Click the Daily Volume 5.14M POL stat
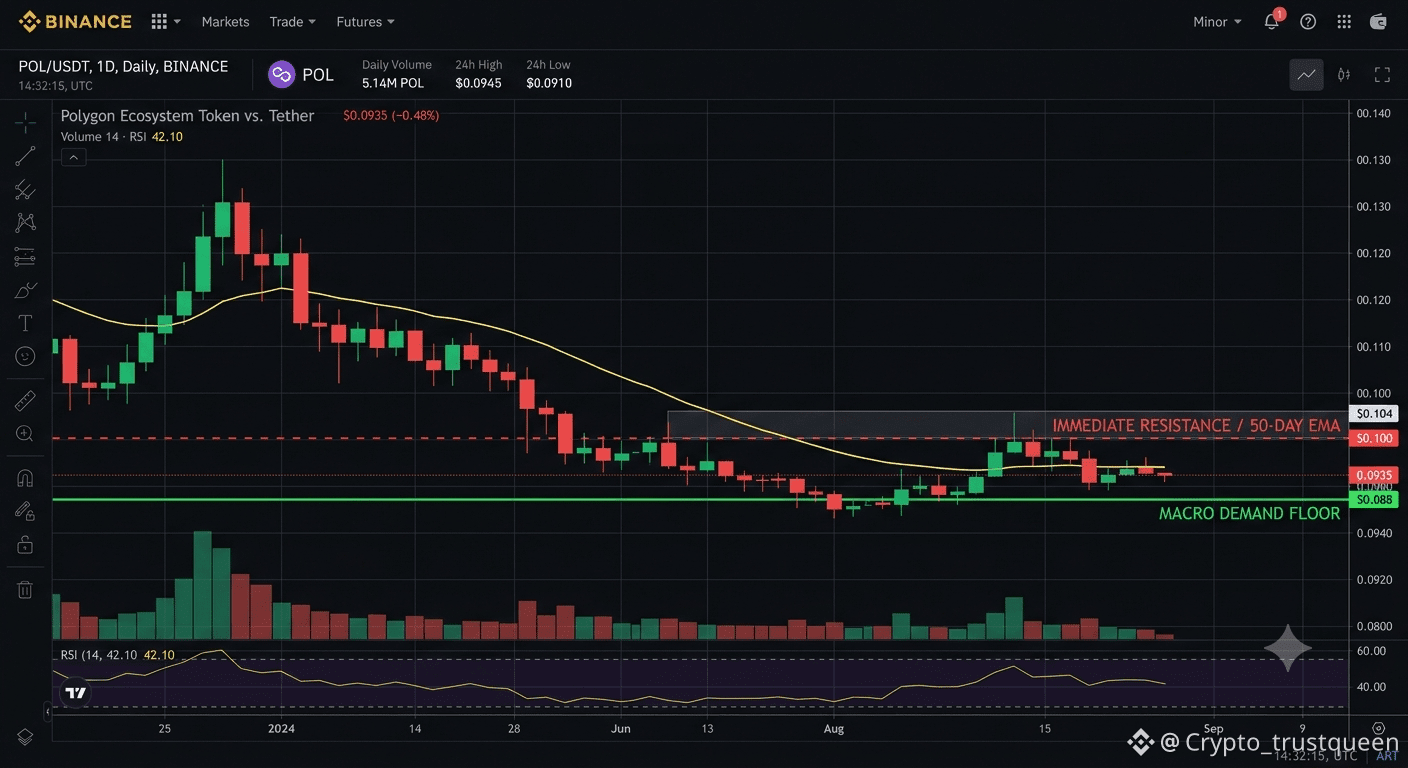The image size is (1408, 768). point(397,74)
